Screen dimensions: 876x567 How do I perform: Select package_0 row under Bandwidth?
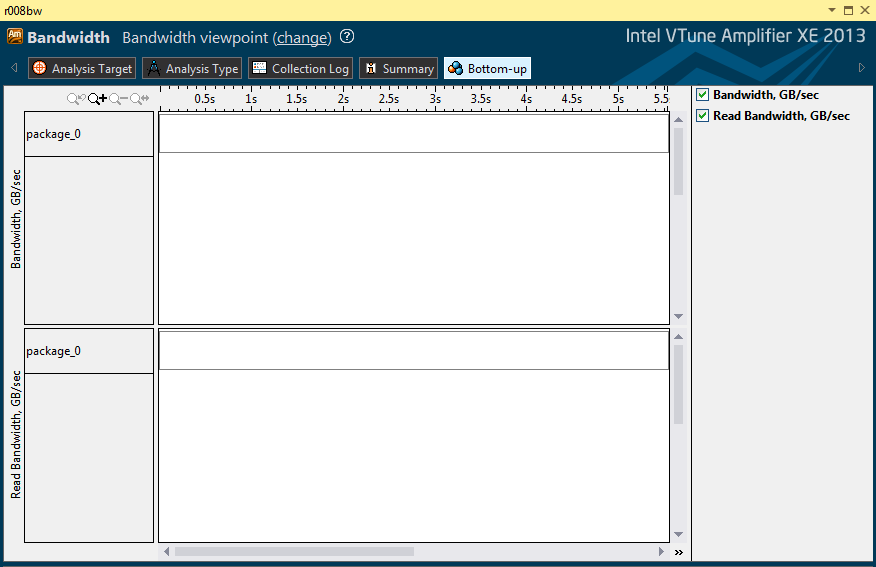coord(89,134)
